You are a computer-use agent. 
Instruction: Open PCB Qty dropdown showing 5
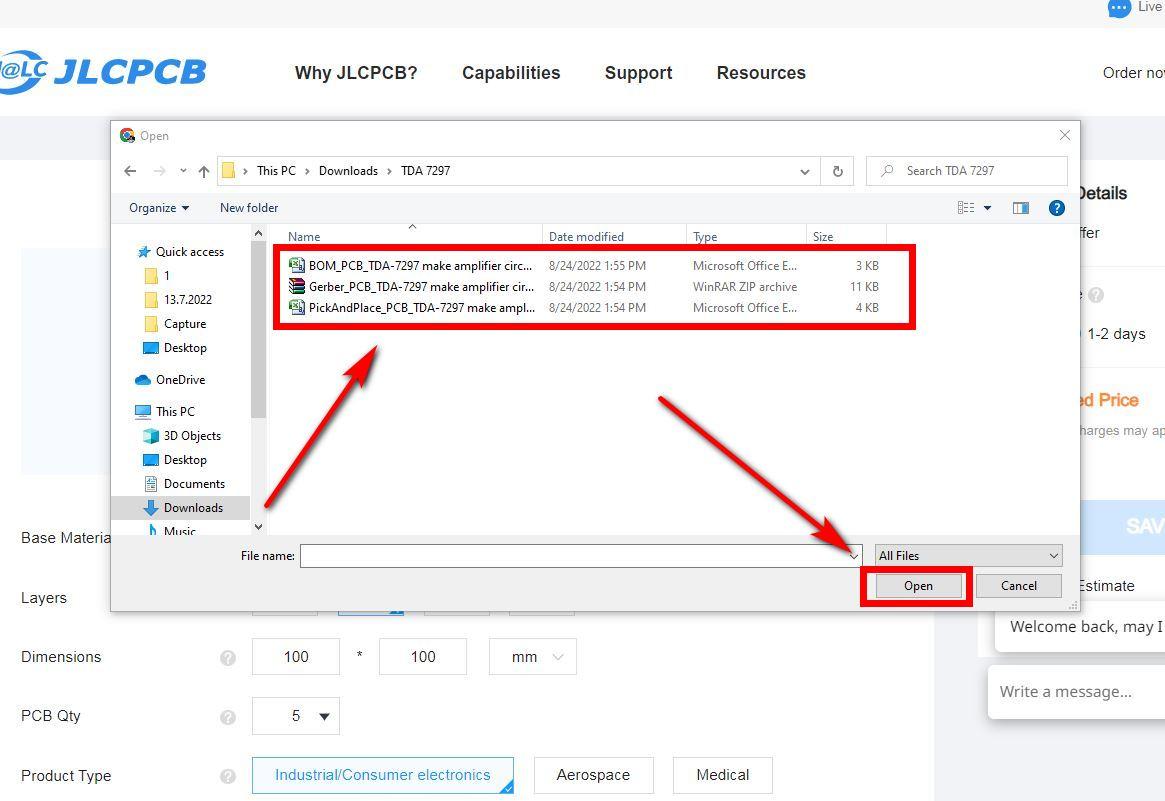click(x=296, y=716)
